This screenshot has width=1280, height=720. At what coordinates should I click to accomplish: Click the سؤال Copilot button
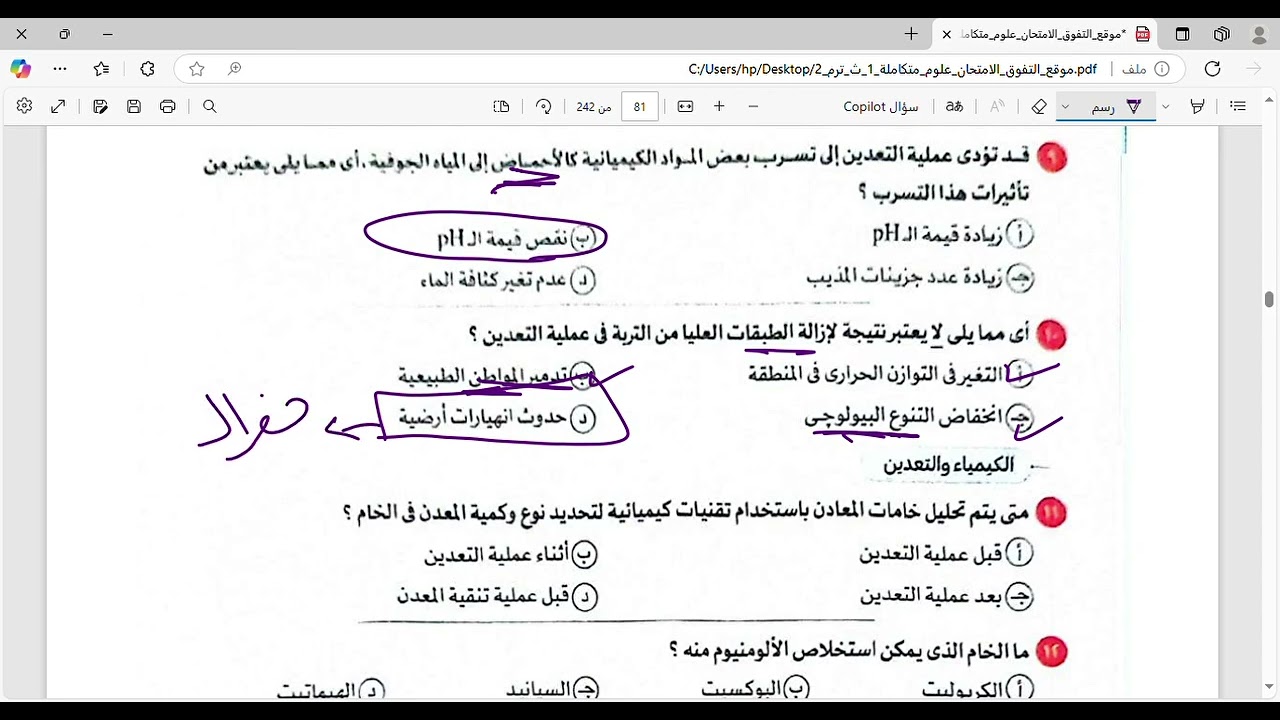(881, 106)
